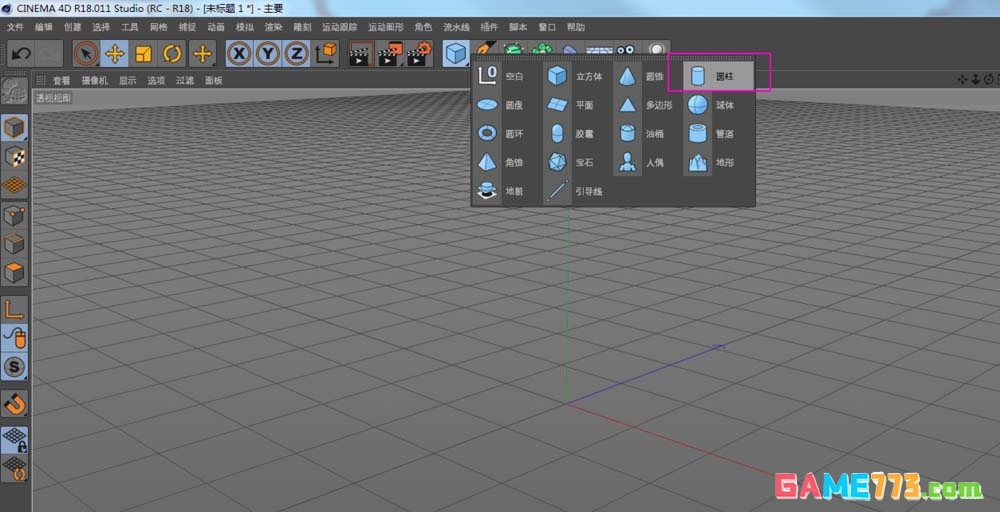This screenshot has height=512, width=1000.
Task: Choose 圆柱 cylinder primitive
Action: [717, 76]
